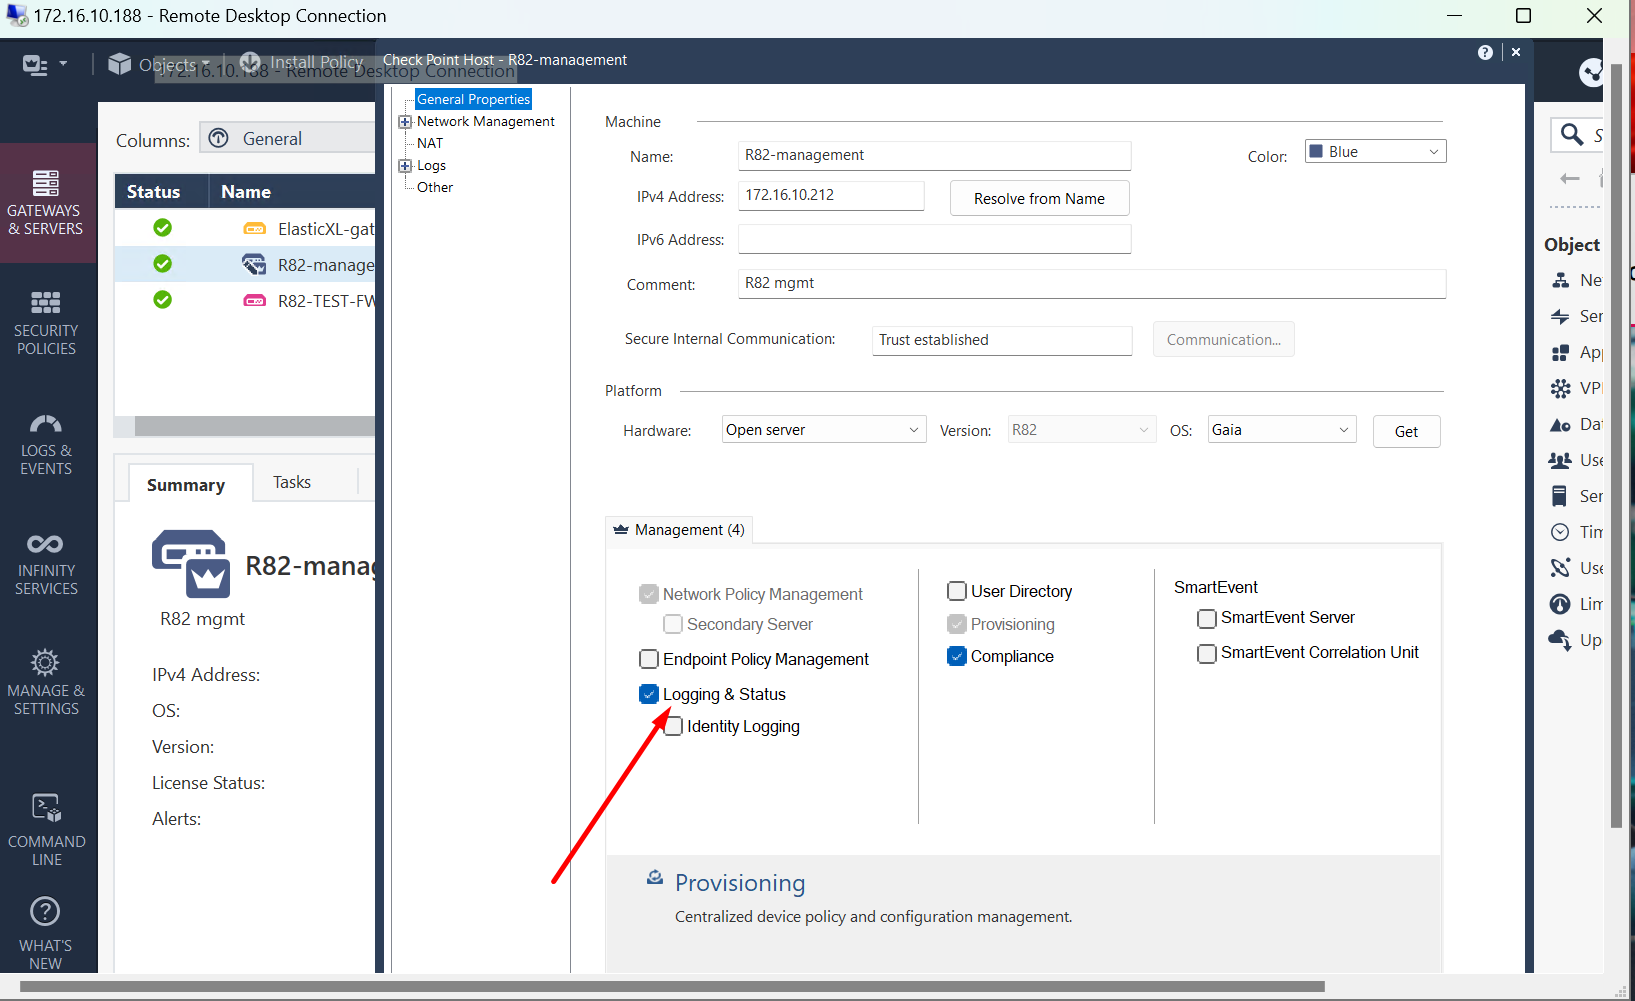Open the Hardware dropdown
This screenshot has width=1635, height=1001.
823,430
